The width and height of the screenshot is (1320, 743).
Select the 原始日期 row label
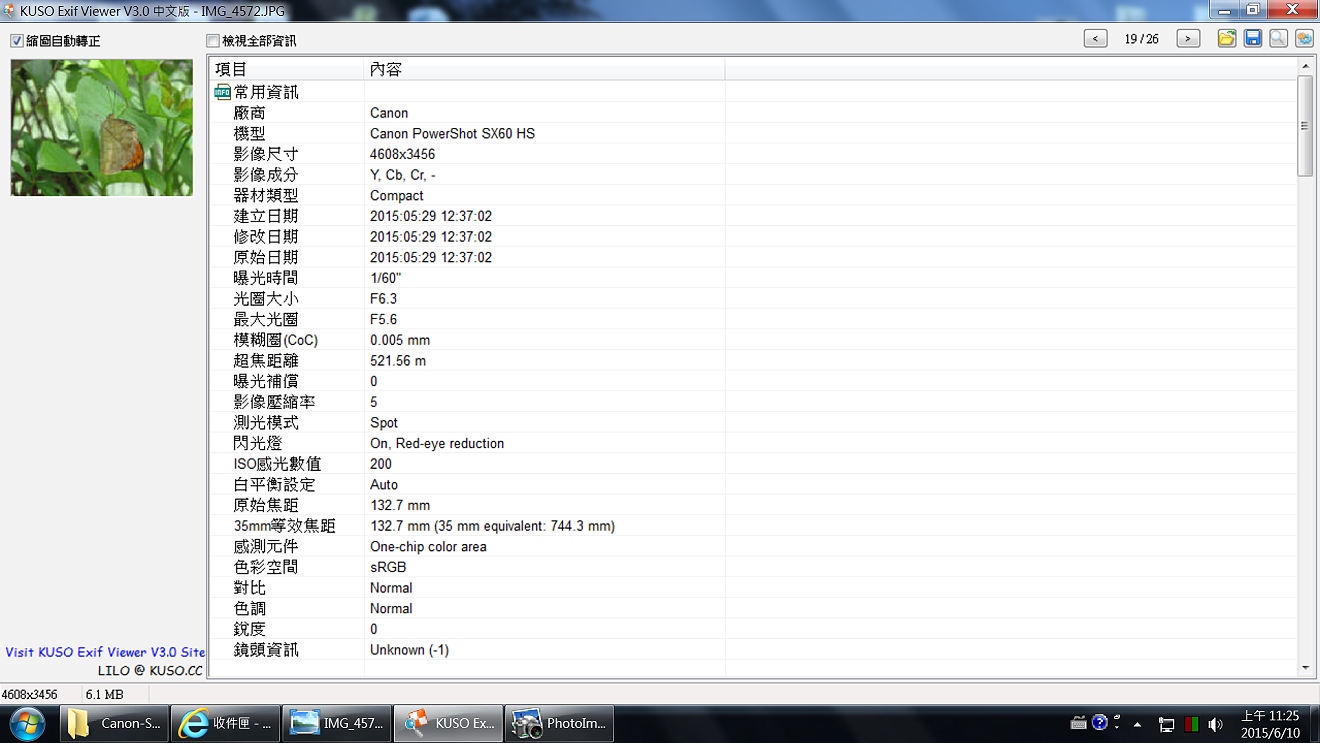[266, 257]
